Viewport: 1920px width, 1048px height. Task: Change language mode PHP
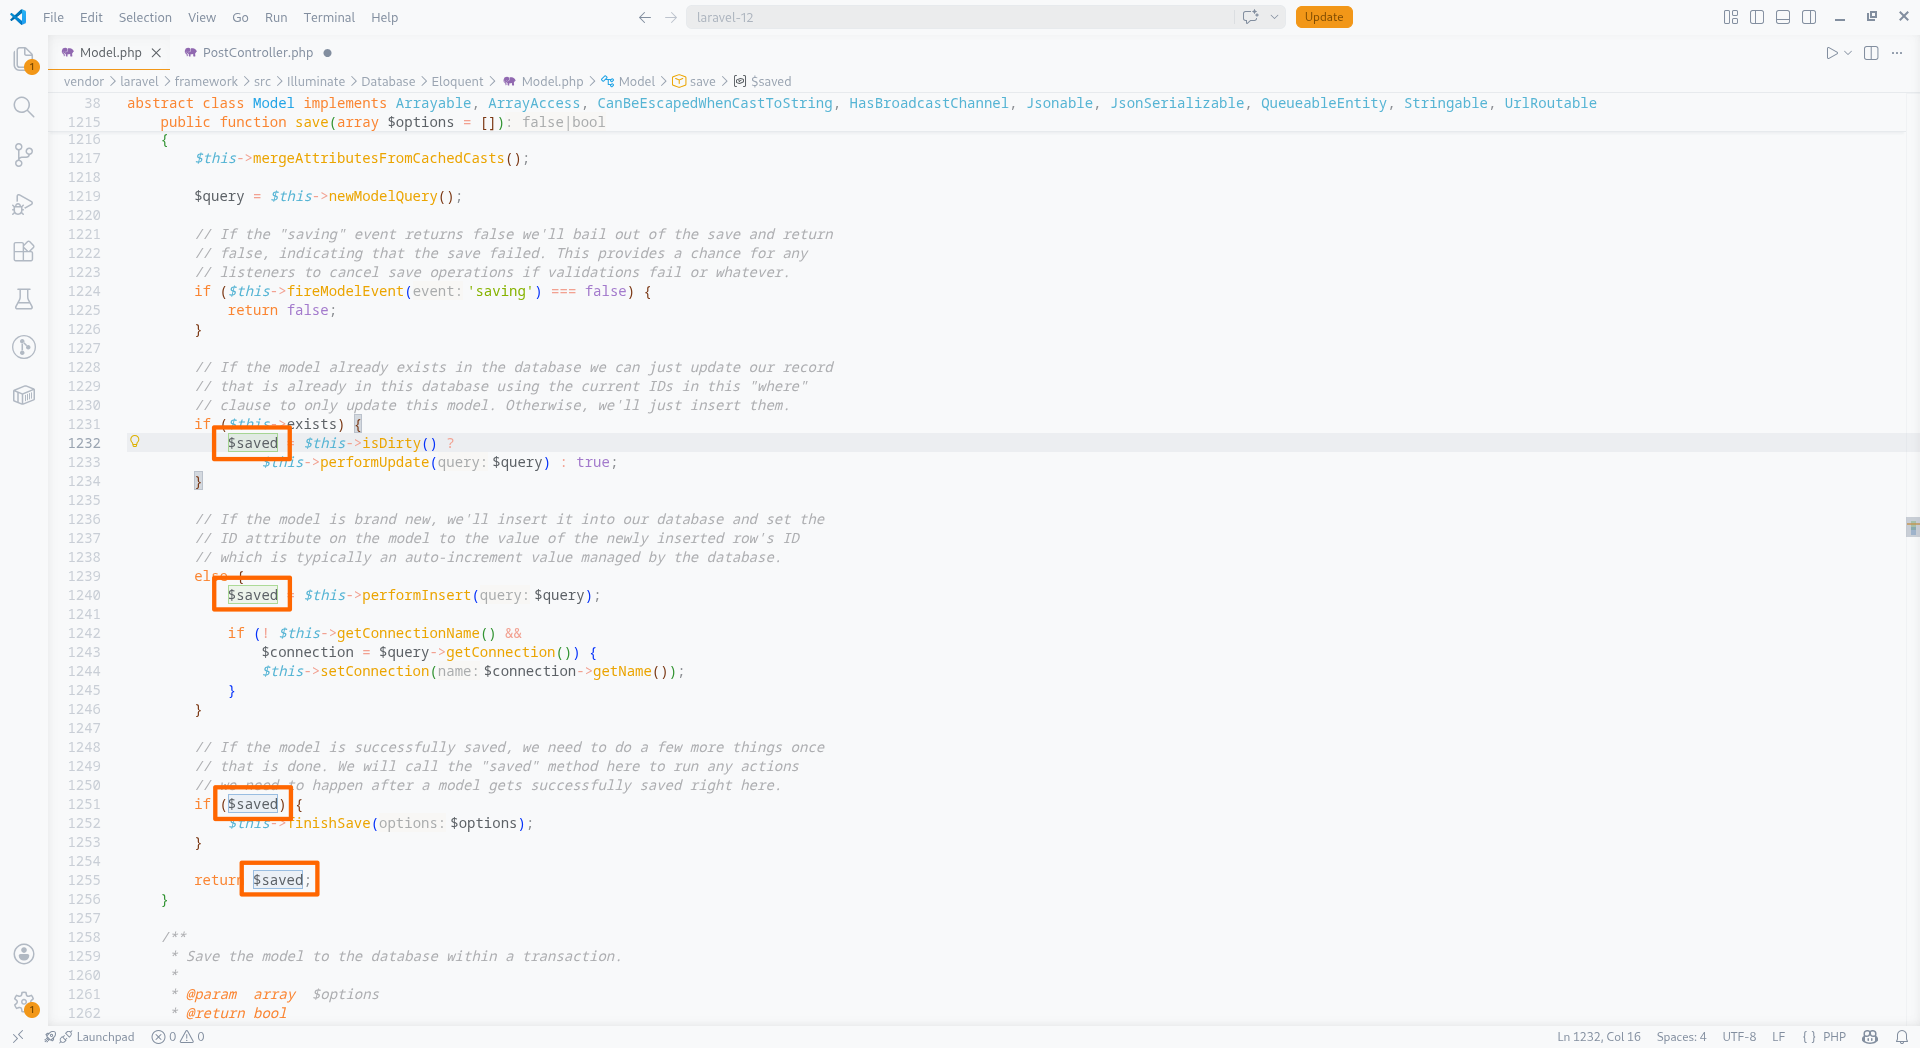pyautogui.click(x=1834, y=1037)
